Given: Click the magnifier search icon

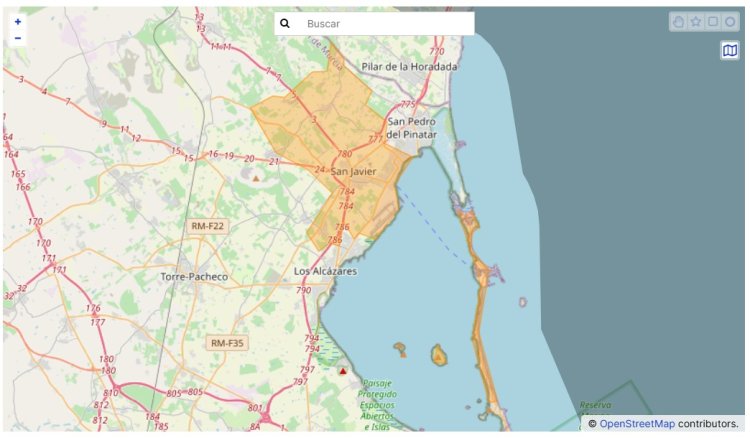Looking at the screenshot, I should pyautogui.click(x=285, y=23).
